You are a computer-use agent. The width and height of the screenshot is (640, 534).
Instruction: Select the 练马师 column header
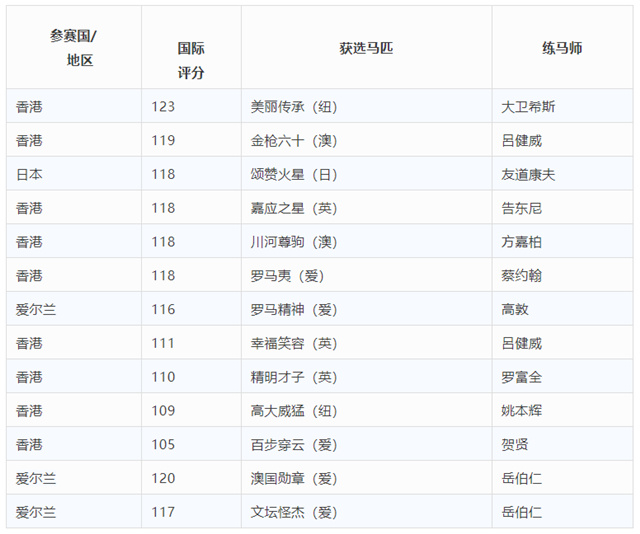tap(561, 47)
